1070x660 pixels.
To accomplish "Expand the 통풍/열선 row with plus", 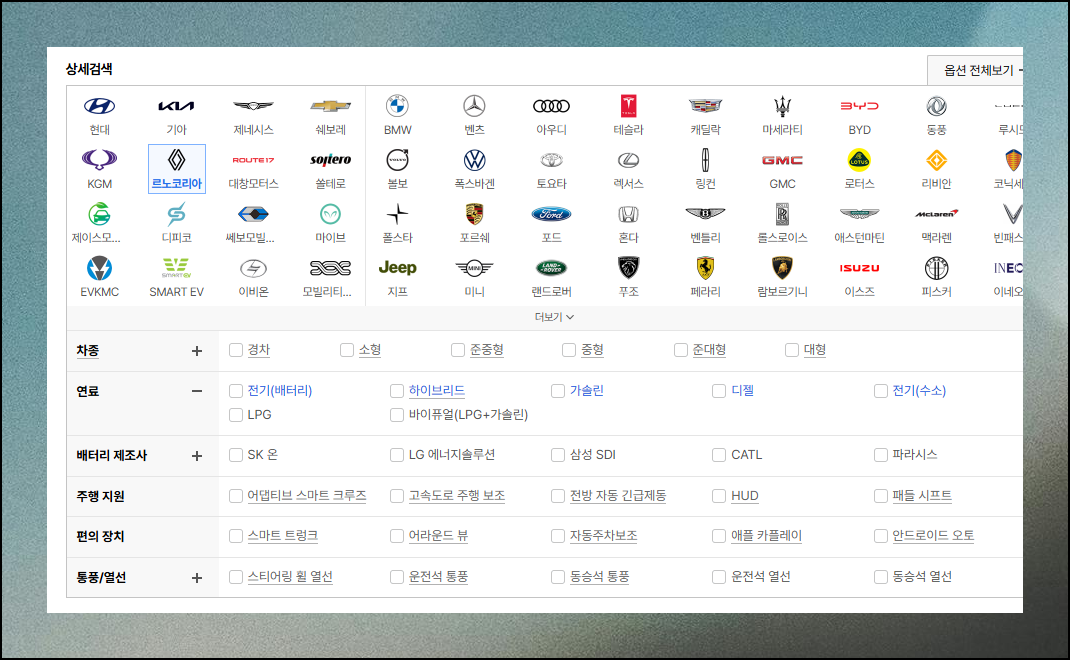I will pyautogui.click(x=197, y=578).
